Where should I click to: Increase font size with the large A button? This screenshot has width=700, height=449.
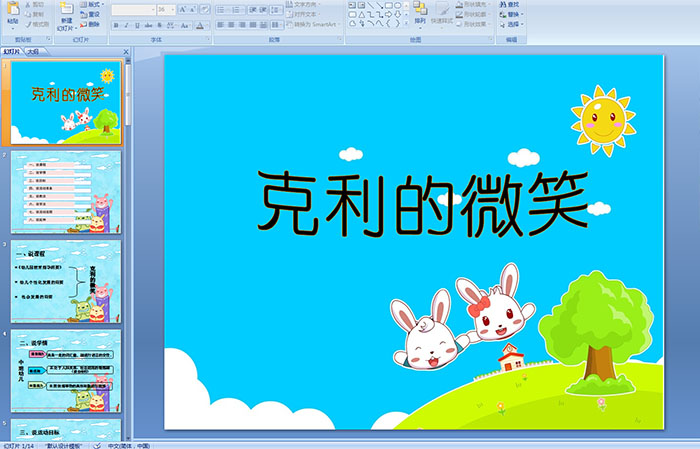pos(183,10)
